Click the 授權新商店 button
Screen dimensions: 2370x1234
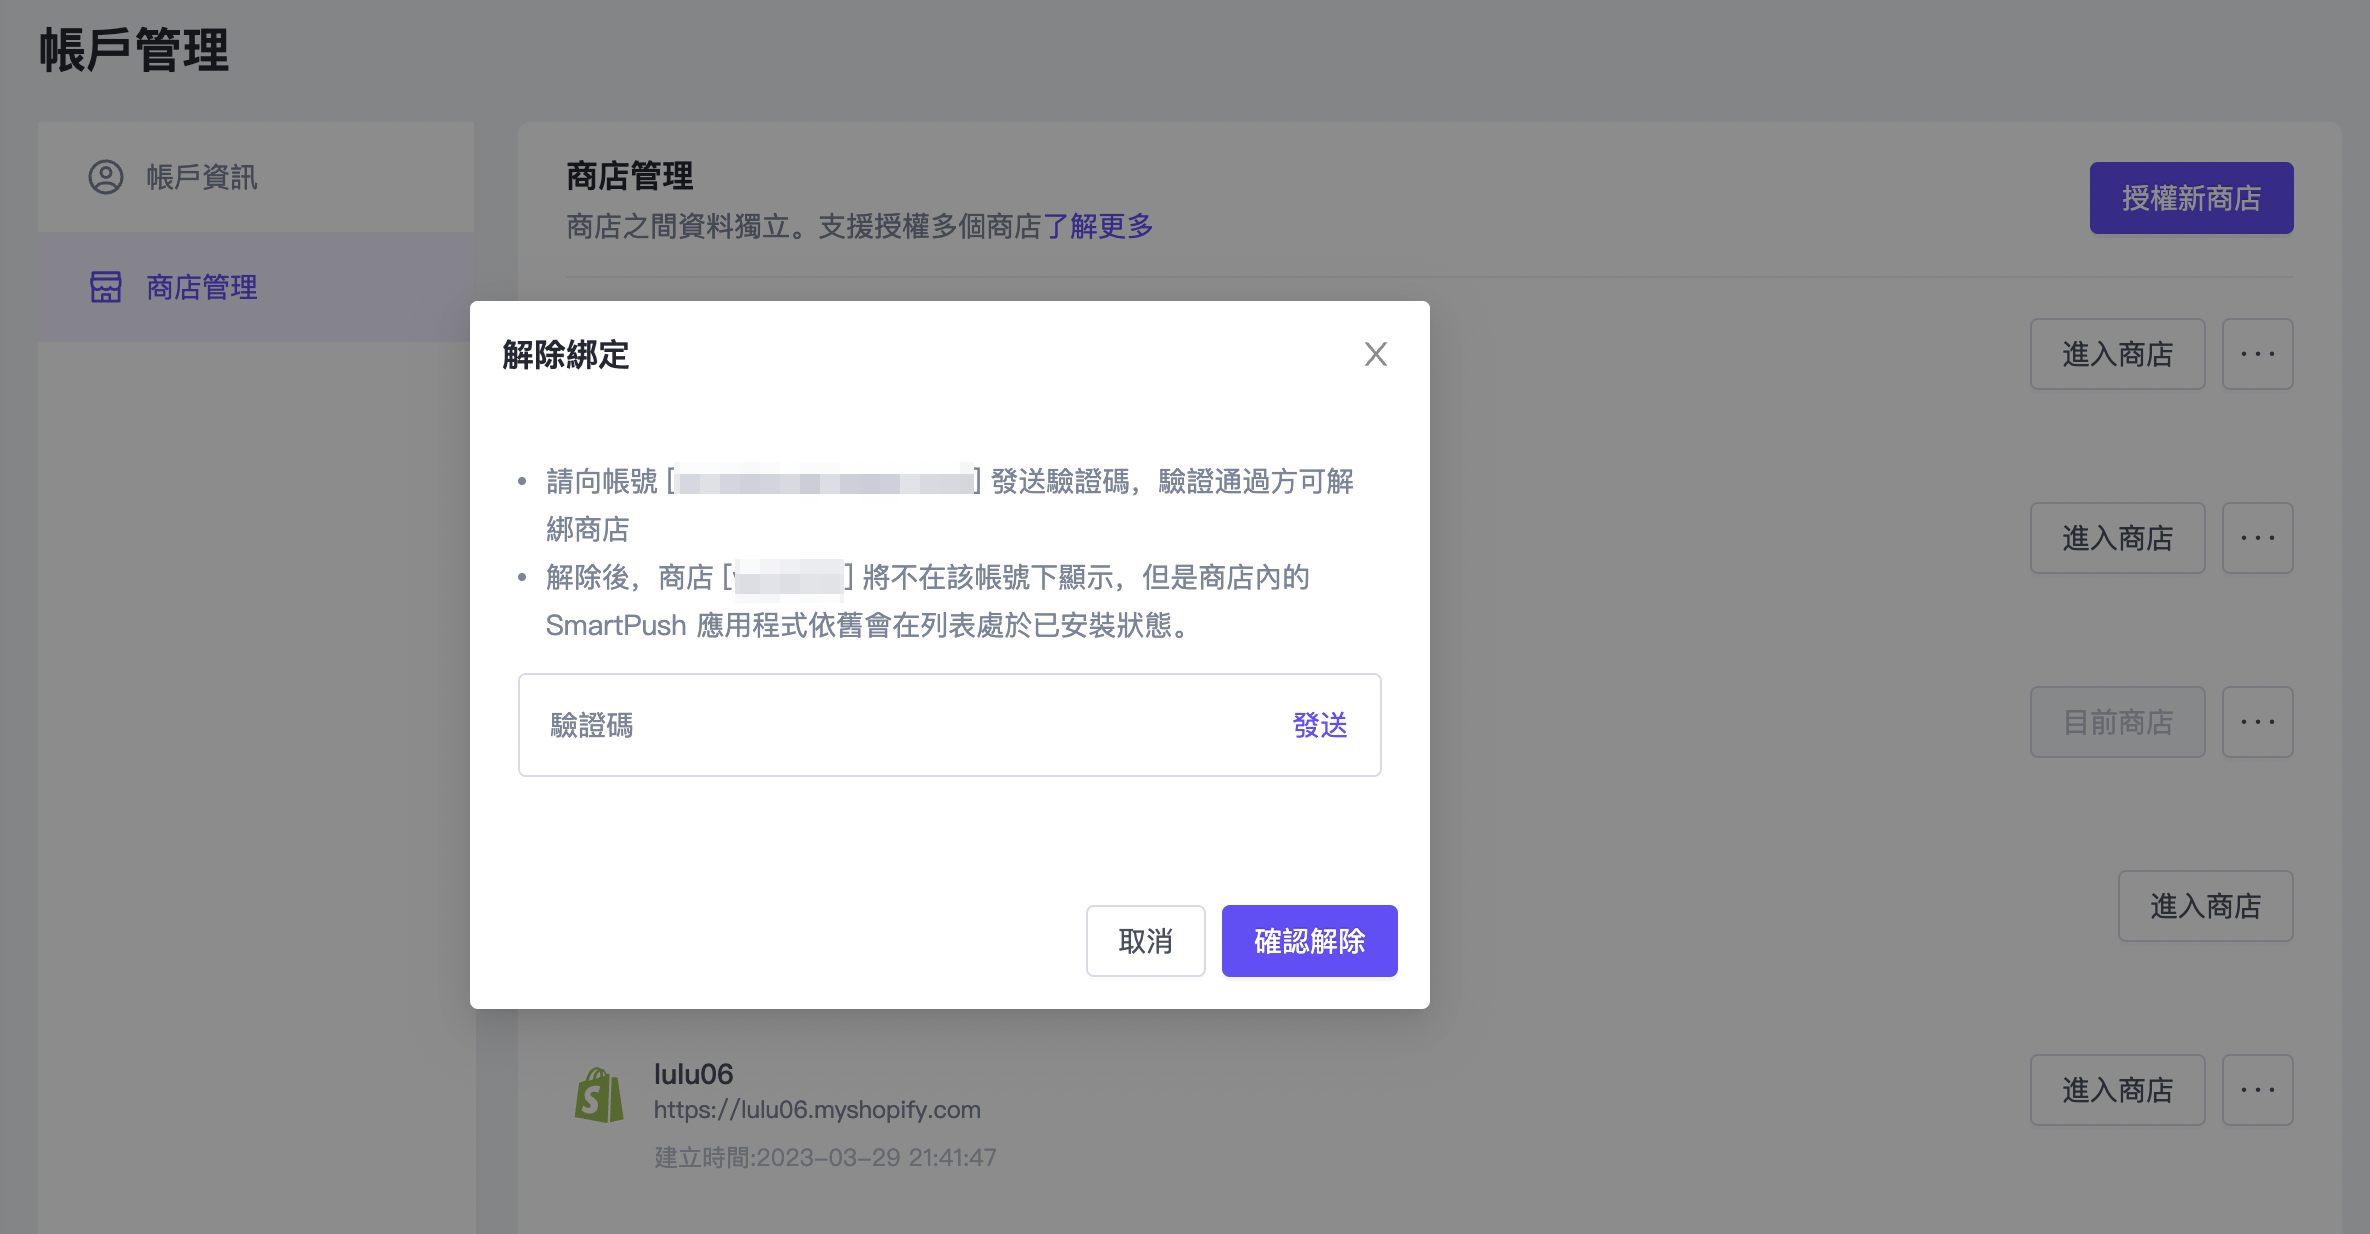pos(2191,198)
